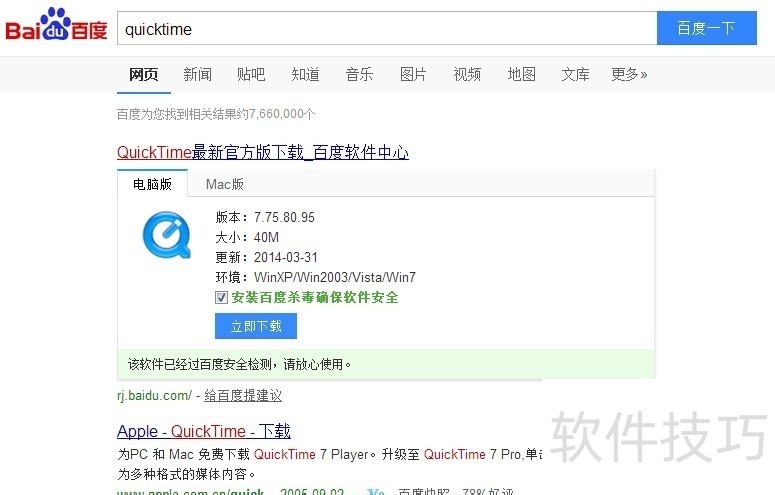Image resolution: width=775 pixels, height=495 pixels.
Task: Click the size value 40M
Action: [x=266, y=237]
